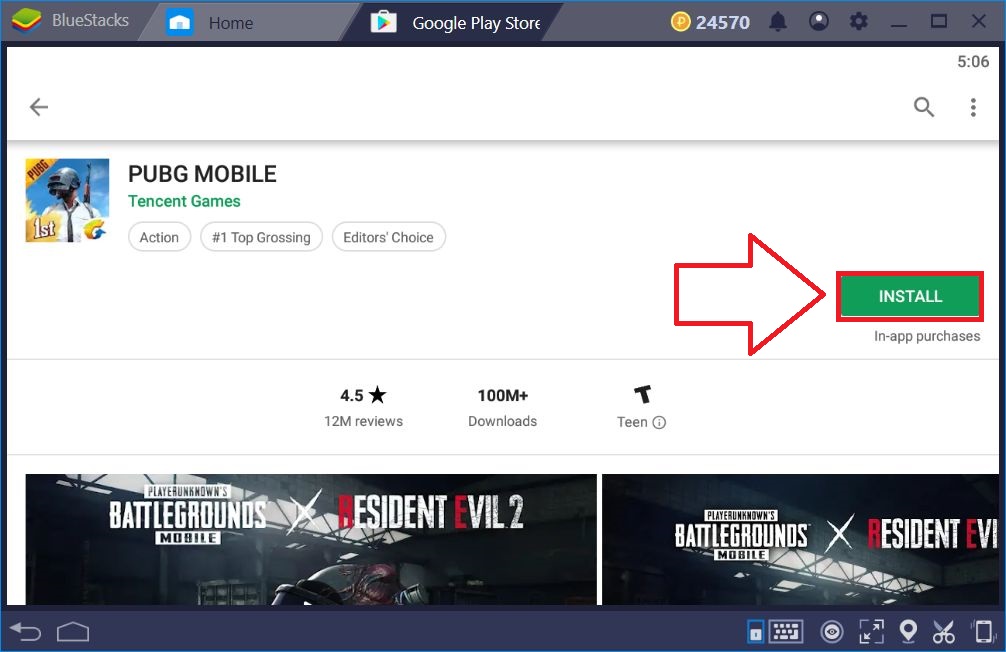Select the Editors' Choice chip

(388, 237)
